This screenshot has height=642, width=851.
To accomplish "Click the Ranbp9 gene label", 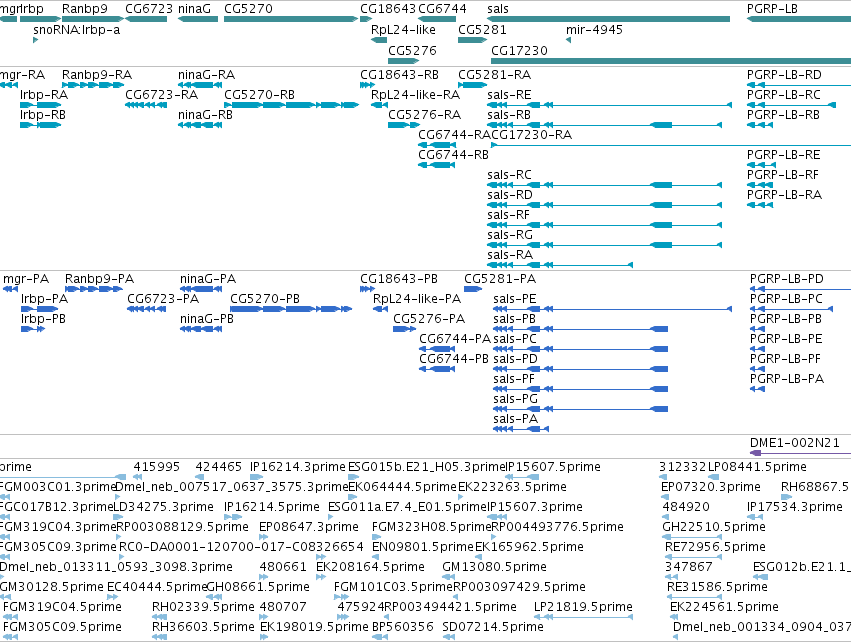I will (x=85, y=9).
